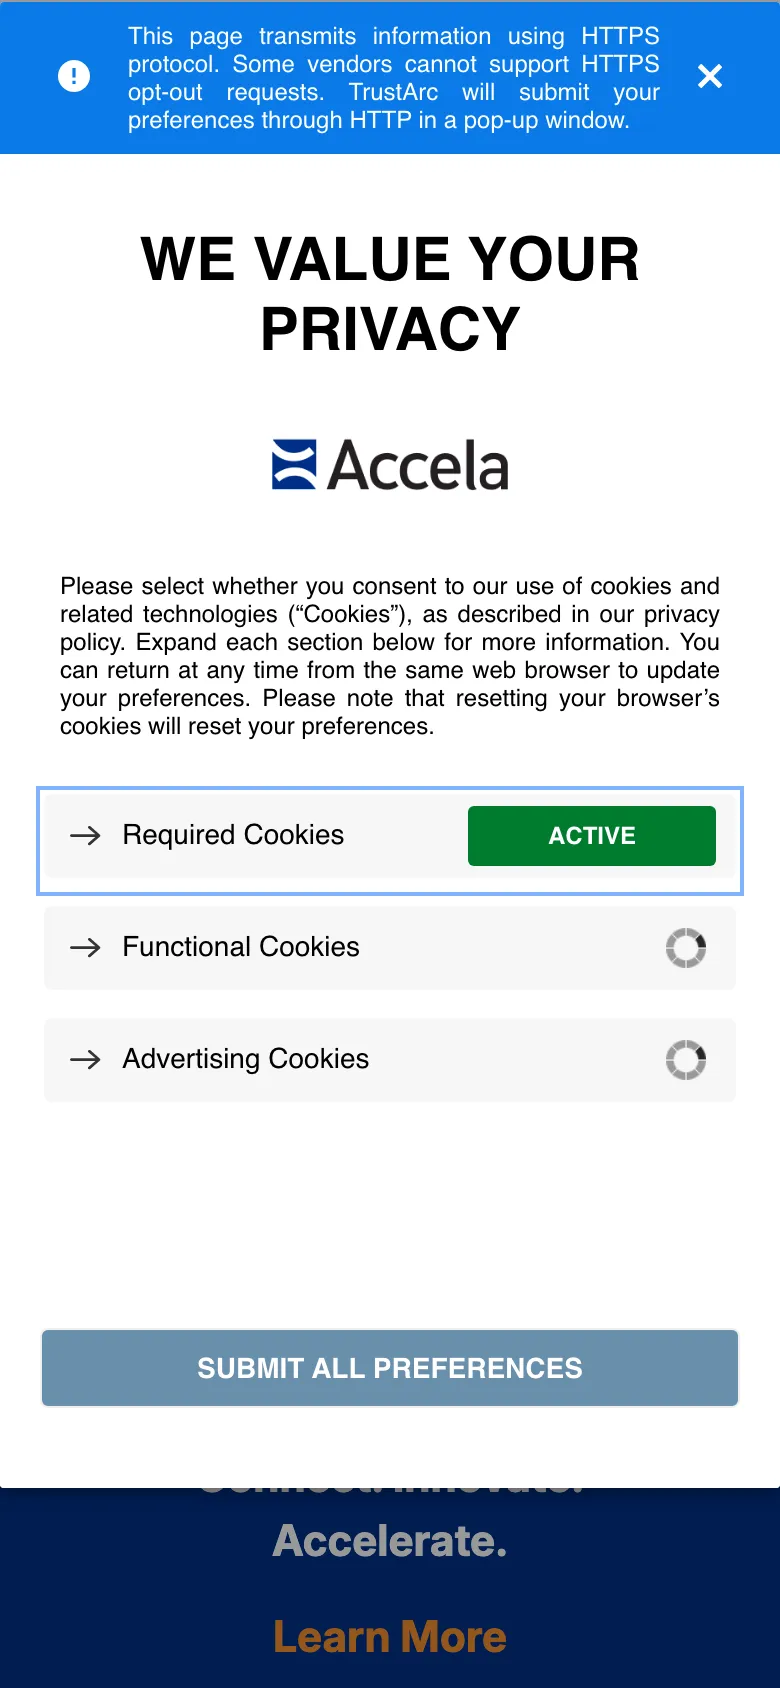780x1688 pixels.
Task: Expand the Advertising Cookies section
Action: pyautogui.click(x=244, y=1060)
